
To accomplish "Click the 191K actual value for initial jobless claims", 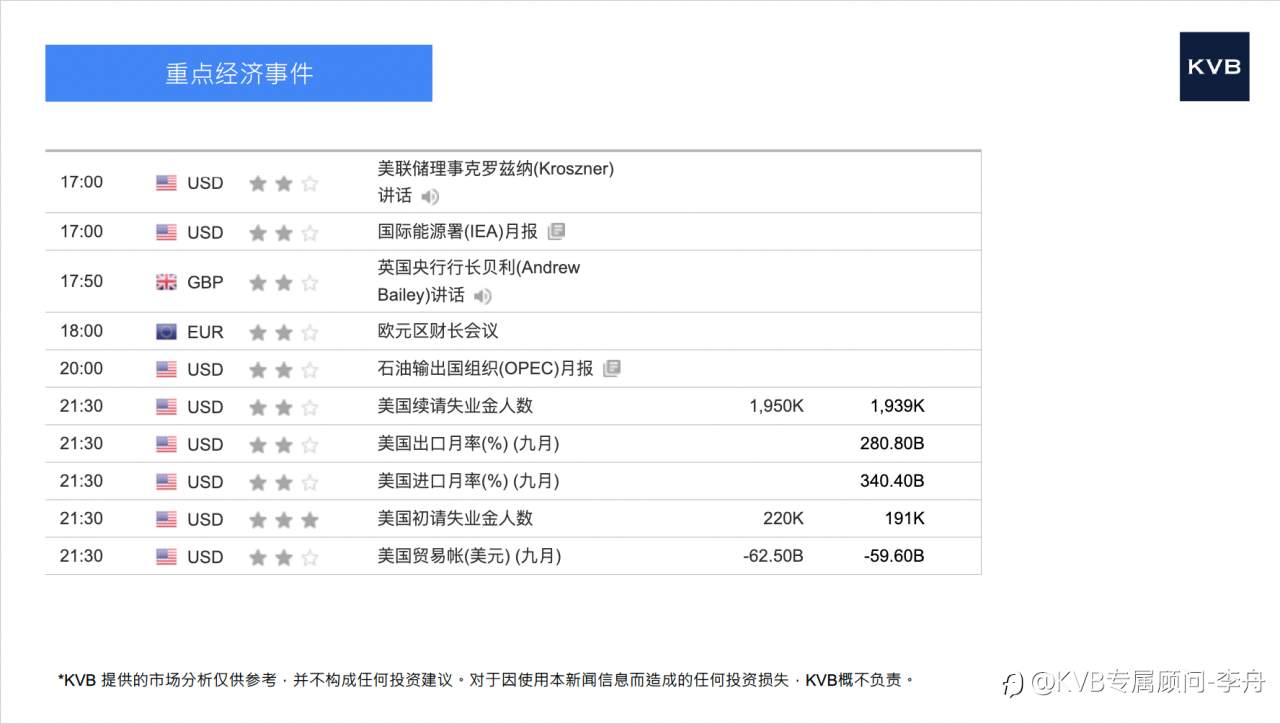I will (x=906, y=518).
